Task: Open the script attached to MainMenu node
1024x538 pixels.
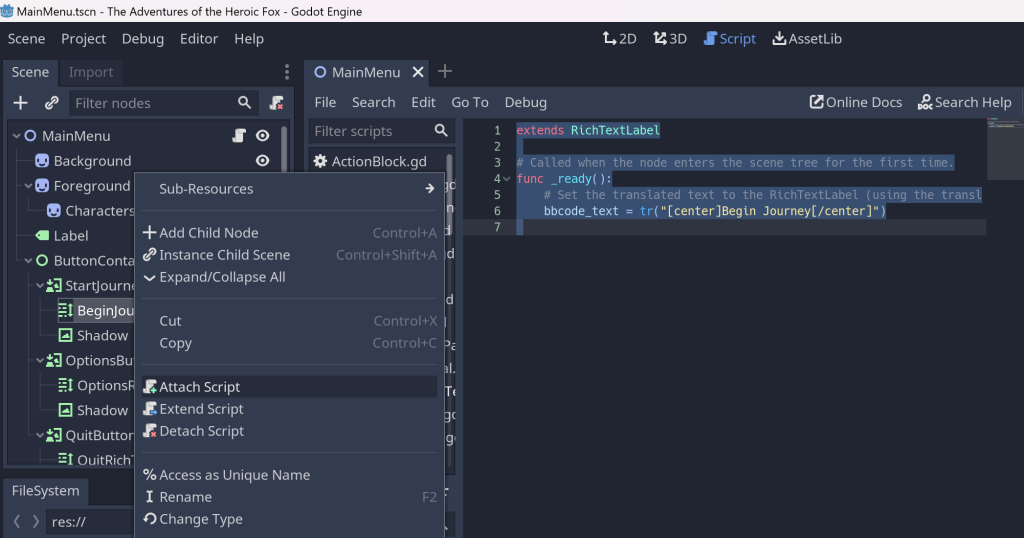Action: pyautogui.click(x=239, y=136)
